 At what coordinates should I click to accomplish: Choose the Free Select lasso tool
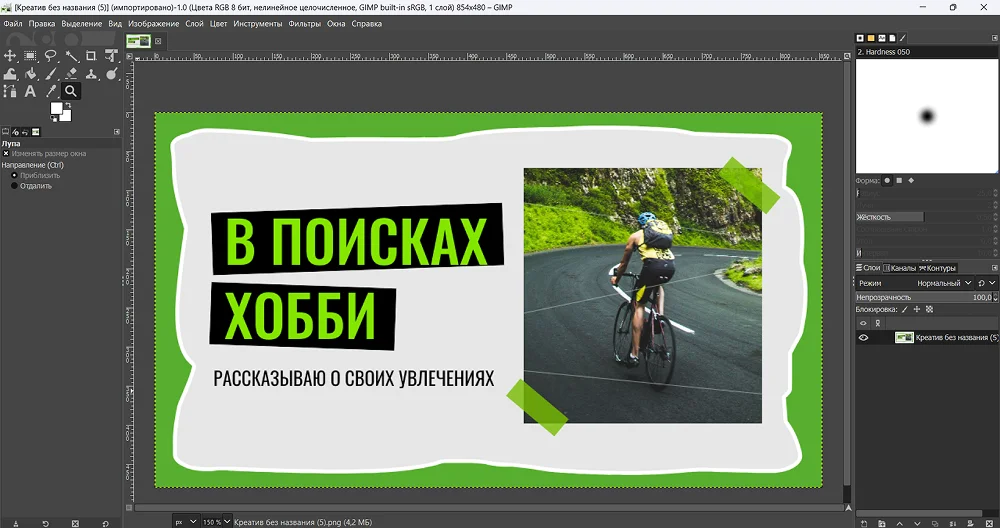[51, 56]
